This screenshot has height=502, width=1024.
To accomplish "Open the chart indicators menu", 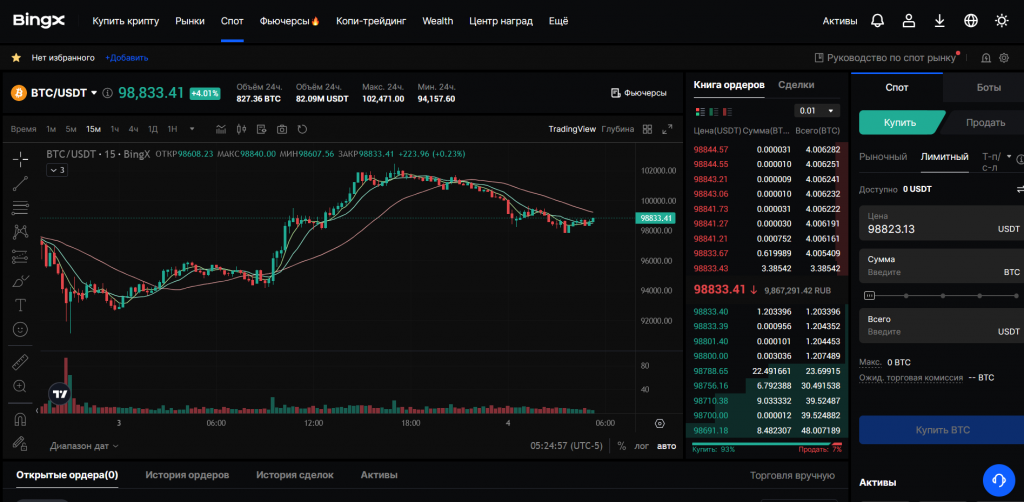I will tap(221, 129).
